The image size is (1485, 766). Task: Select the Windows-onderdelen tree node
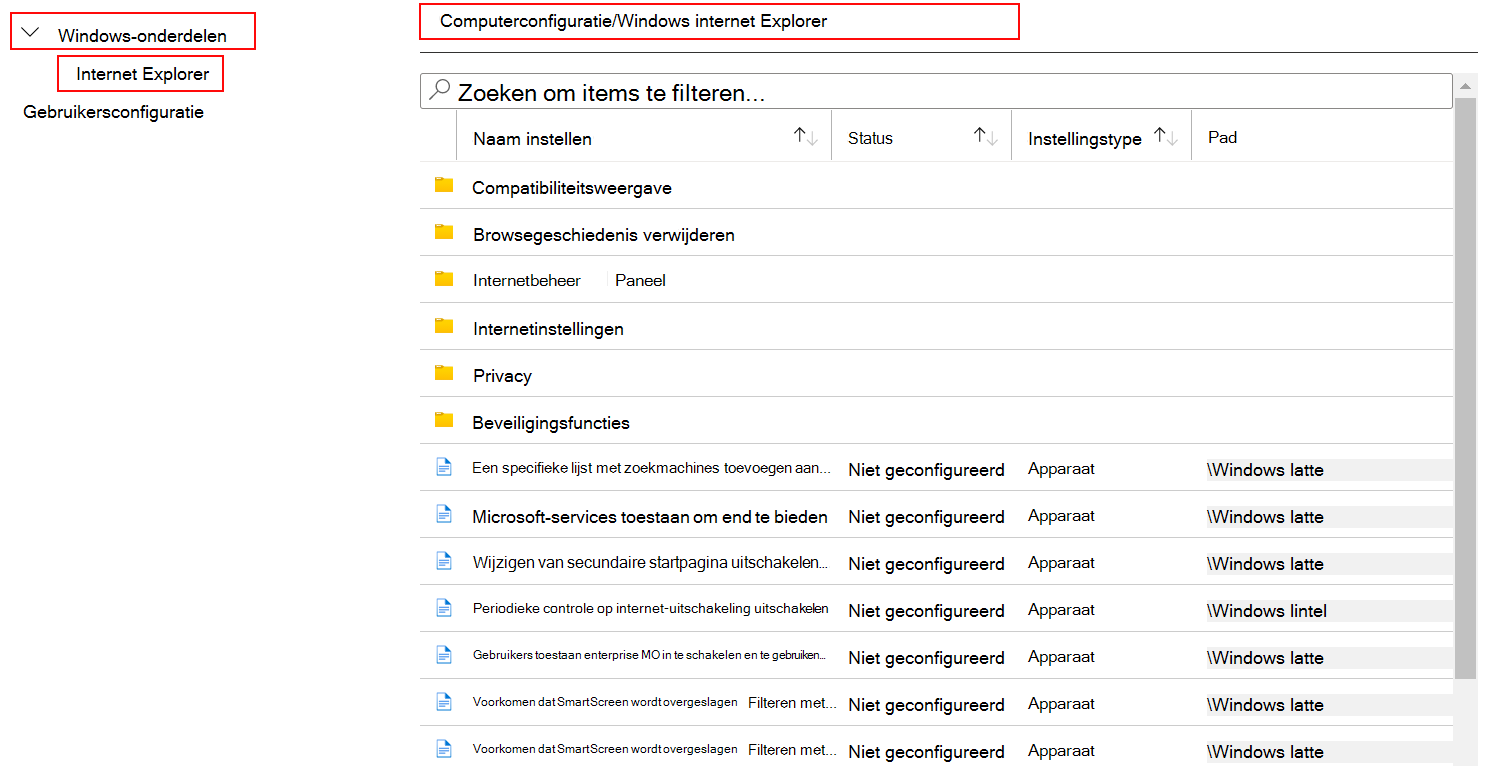tap(142, 36)
